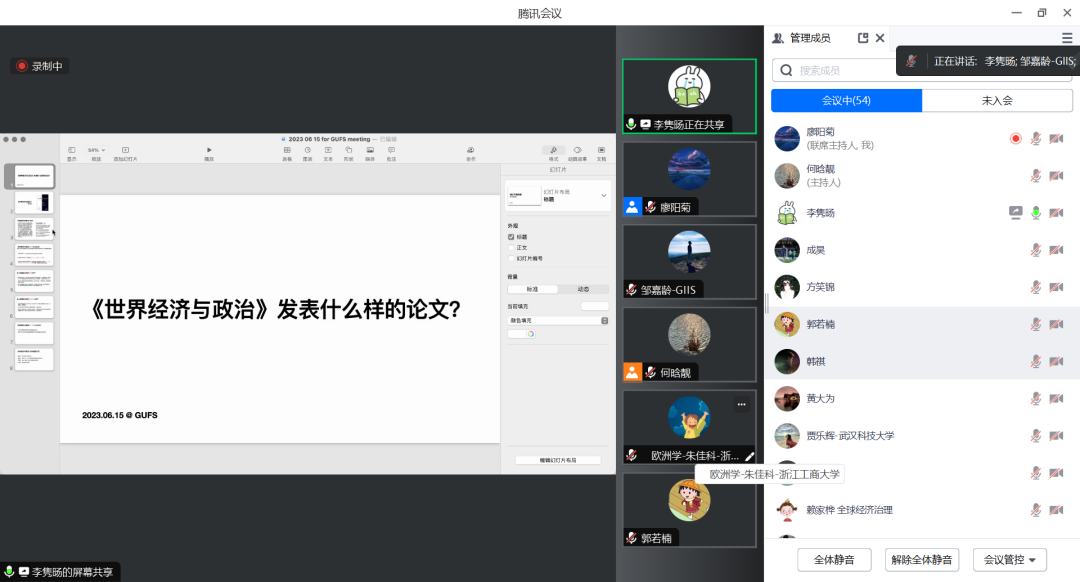Enable the 正文 checkbox in the slide panel
This screenshot has height=582, width=1080.
(x=511, y=247)
